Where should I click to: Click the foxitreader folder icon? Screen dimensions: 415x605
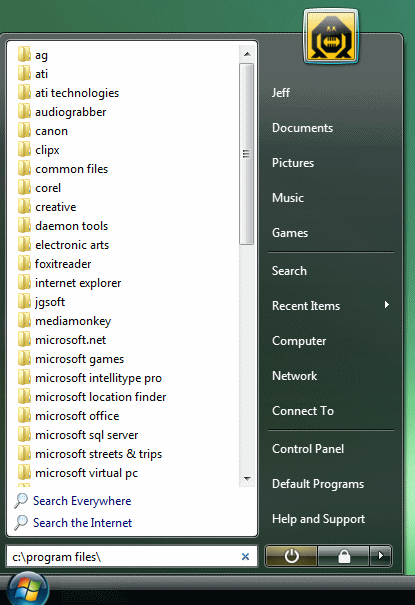[24, 263]
